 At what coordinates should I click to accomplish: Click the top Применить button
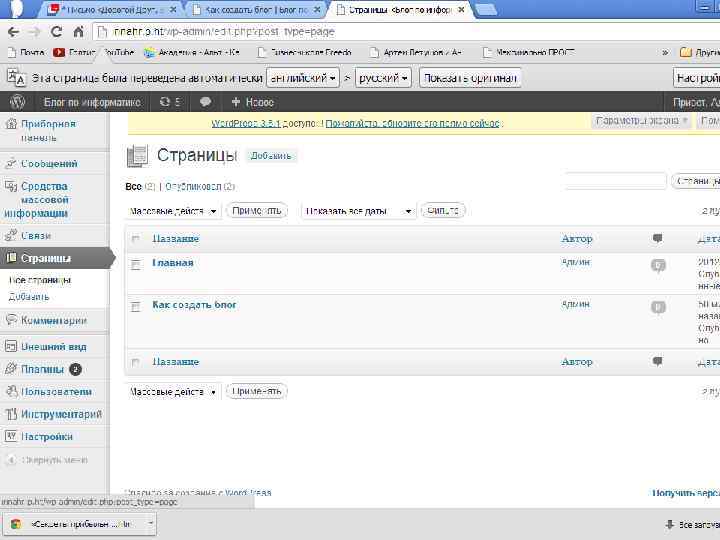(x=257, y=211)
